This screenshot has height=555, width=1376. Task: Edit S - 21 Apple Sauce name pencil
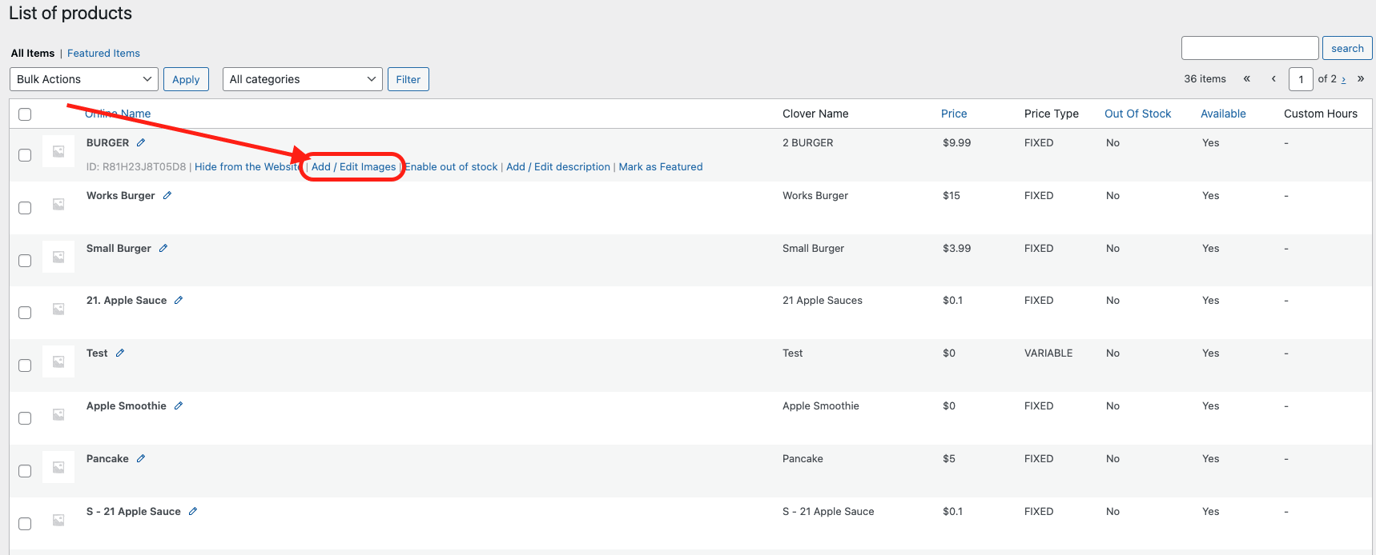click(193, 511)
